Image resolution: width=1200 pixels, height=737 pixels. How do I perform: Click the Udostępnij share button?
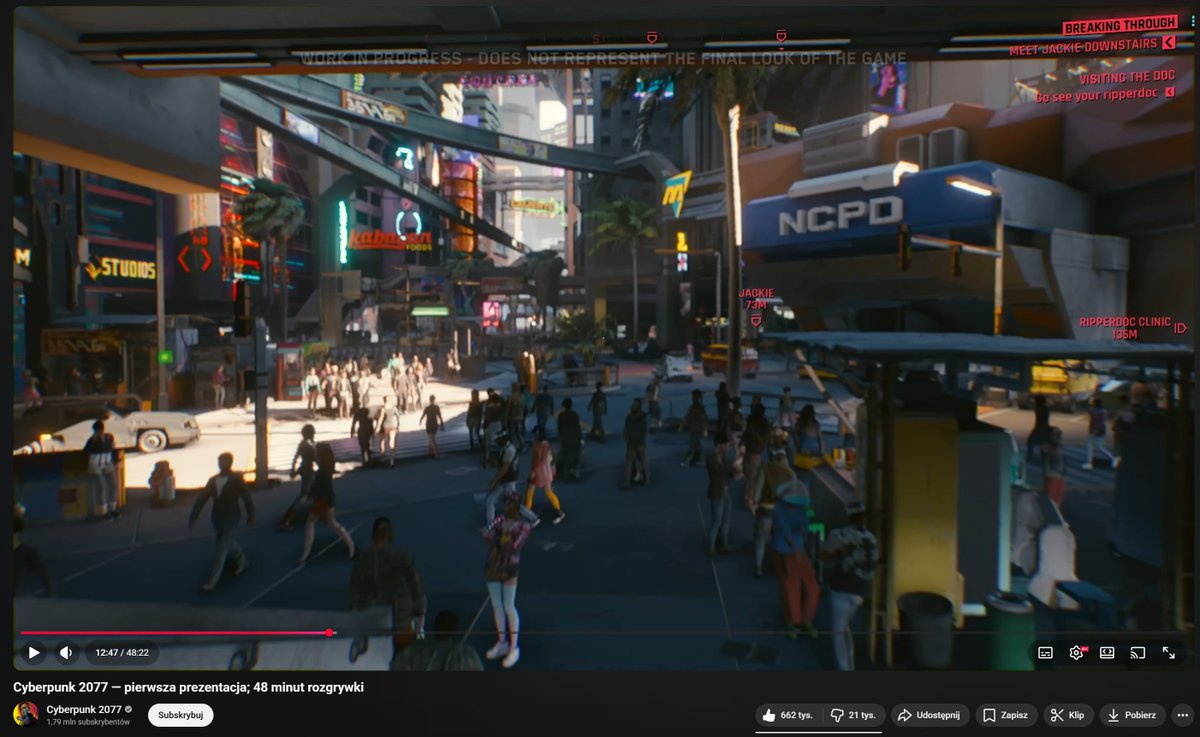tap(929, 715)
